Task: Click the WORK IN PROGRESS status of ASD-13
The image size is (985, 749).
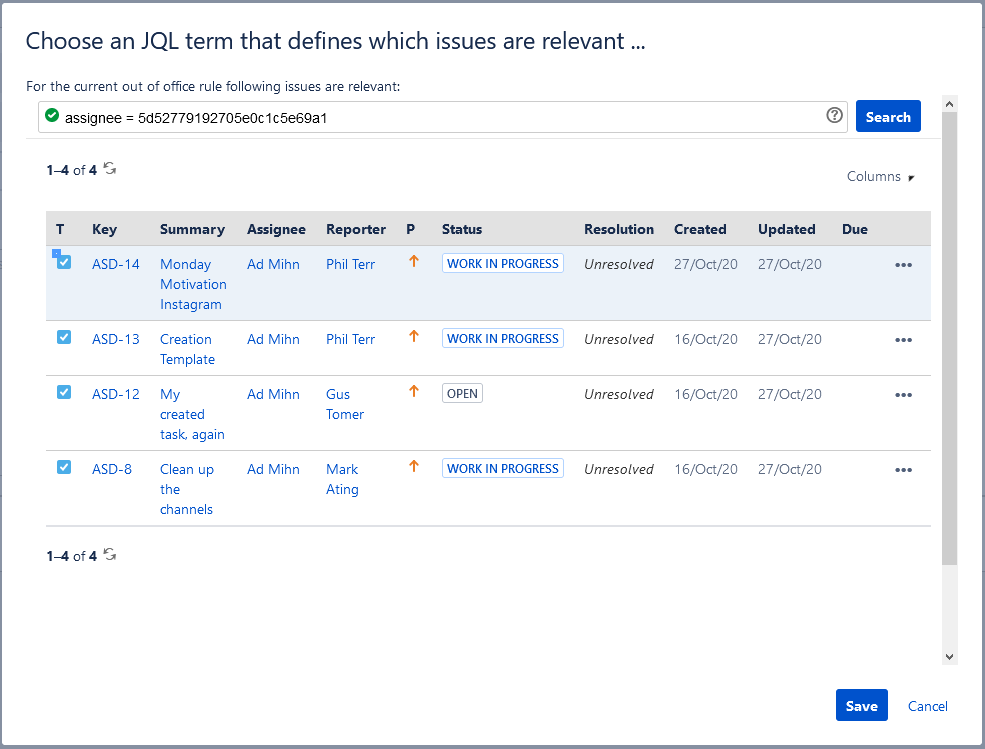Action: coord(503,338)
